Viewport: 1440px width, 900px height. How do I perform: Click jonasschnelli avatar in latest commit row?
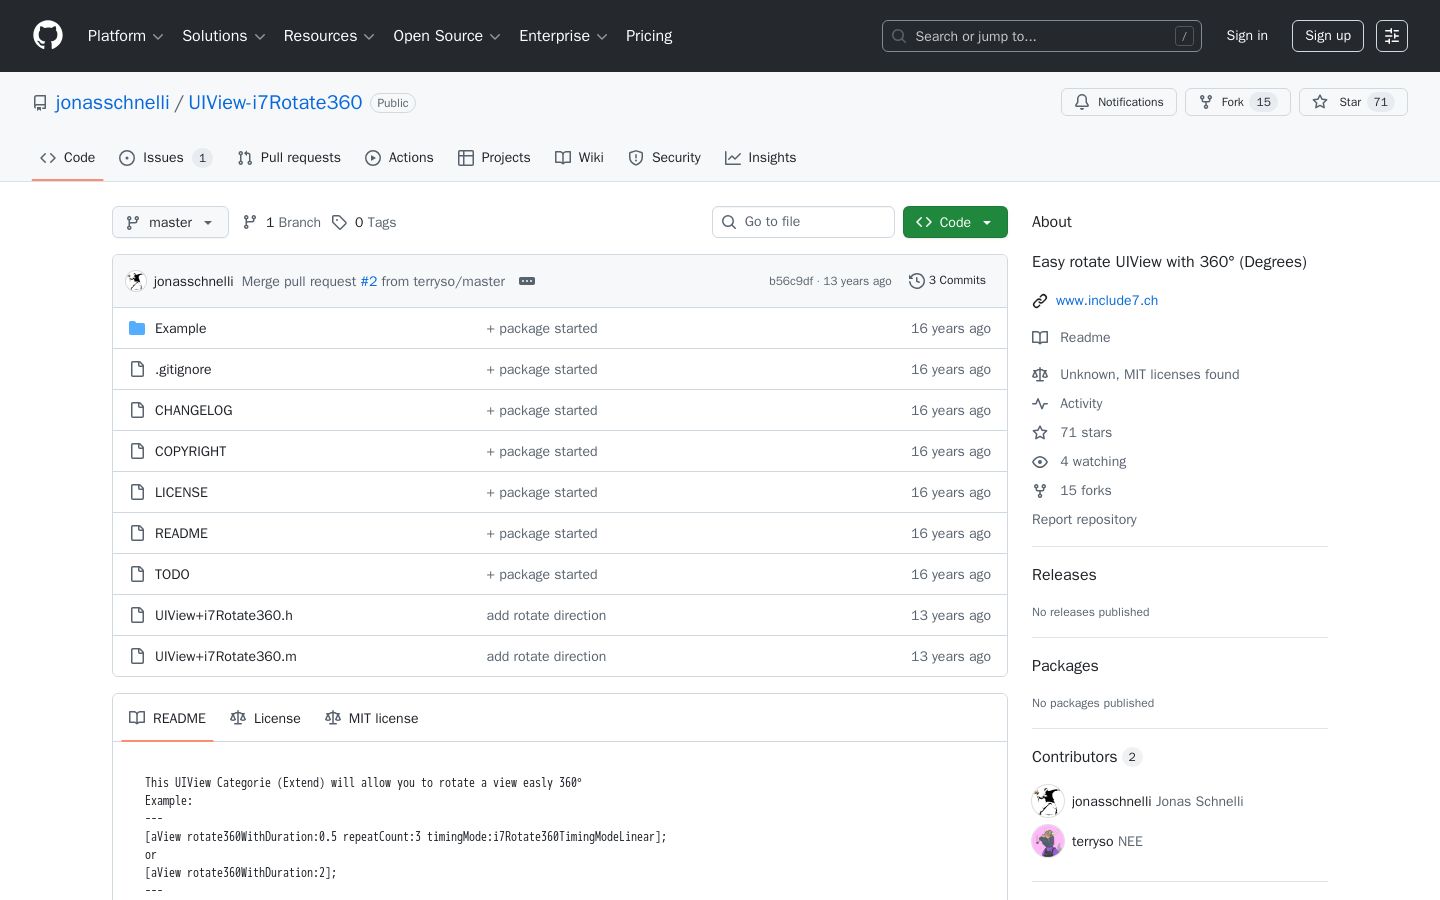(x=136, y=281)
